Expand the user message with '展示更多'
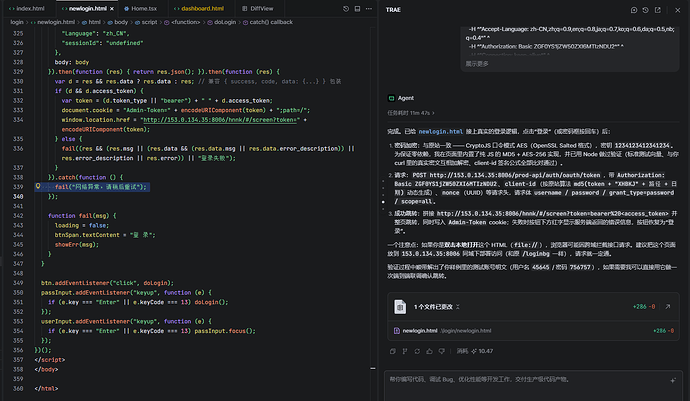 (477, 64)
